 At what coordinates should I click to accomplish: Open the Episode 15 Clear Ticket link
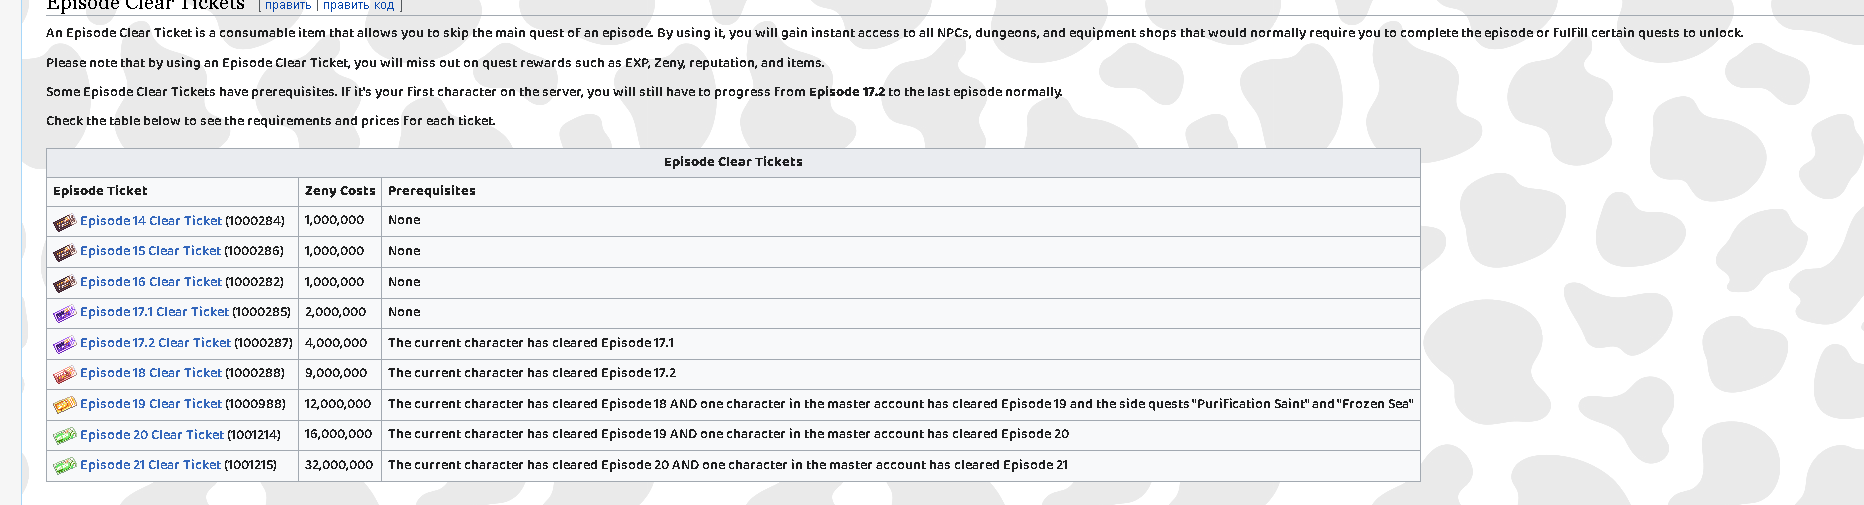tap(150, 251)
